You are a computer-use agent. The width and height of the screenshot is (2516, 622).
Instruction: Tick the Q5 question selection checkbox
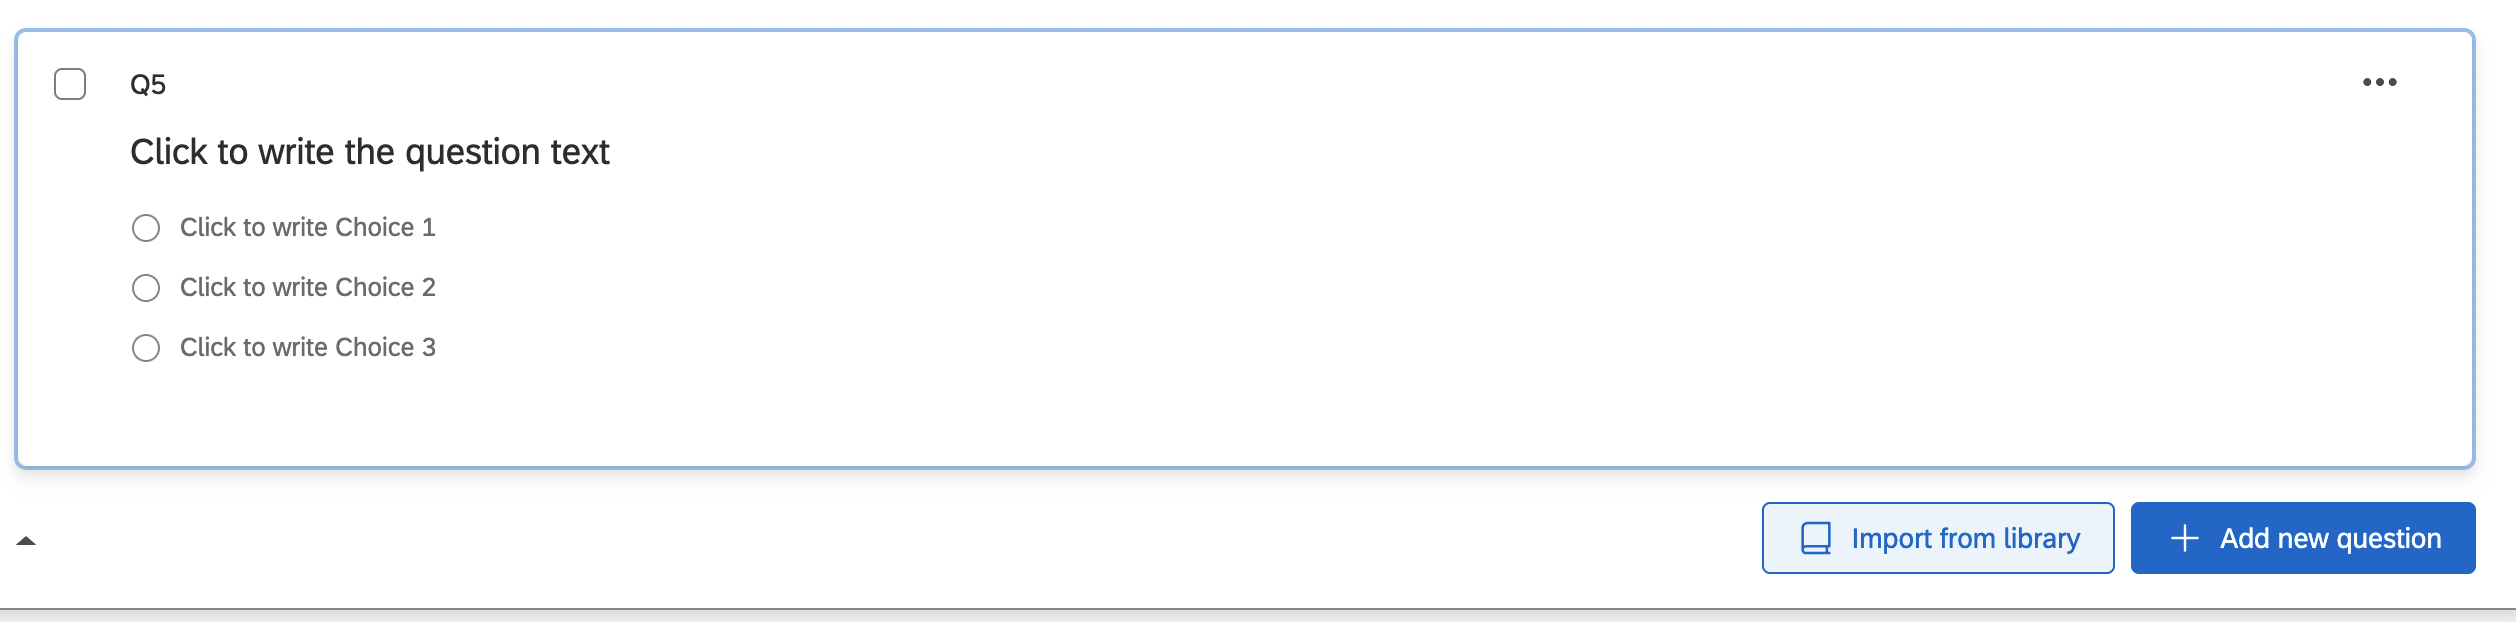pos(70,84)
